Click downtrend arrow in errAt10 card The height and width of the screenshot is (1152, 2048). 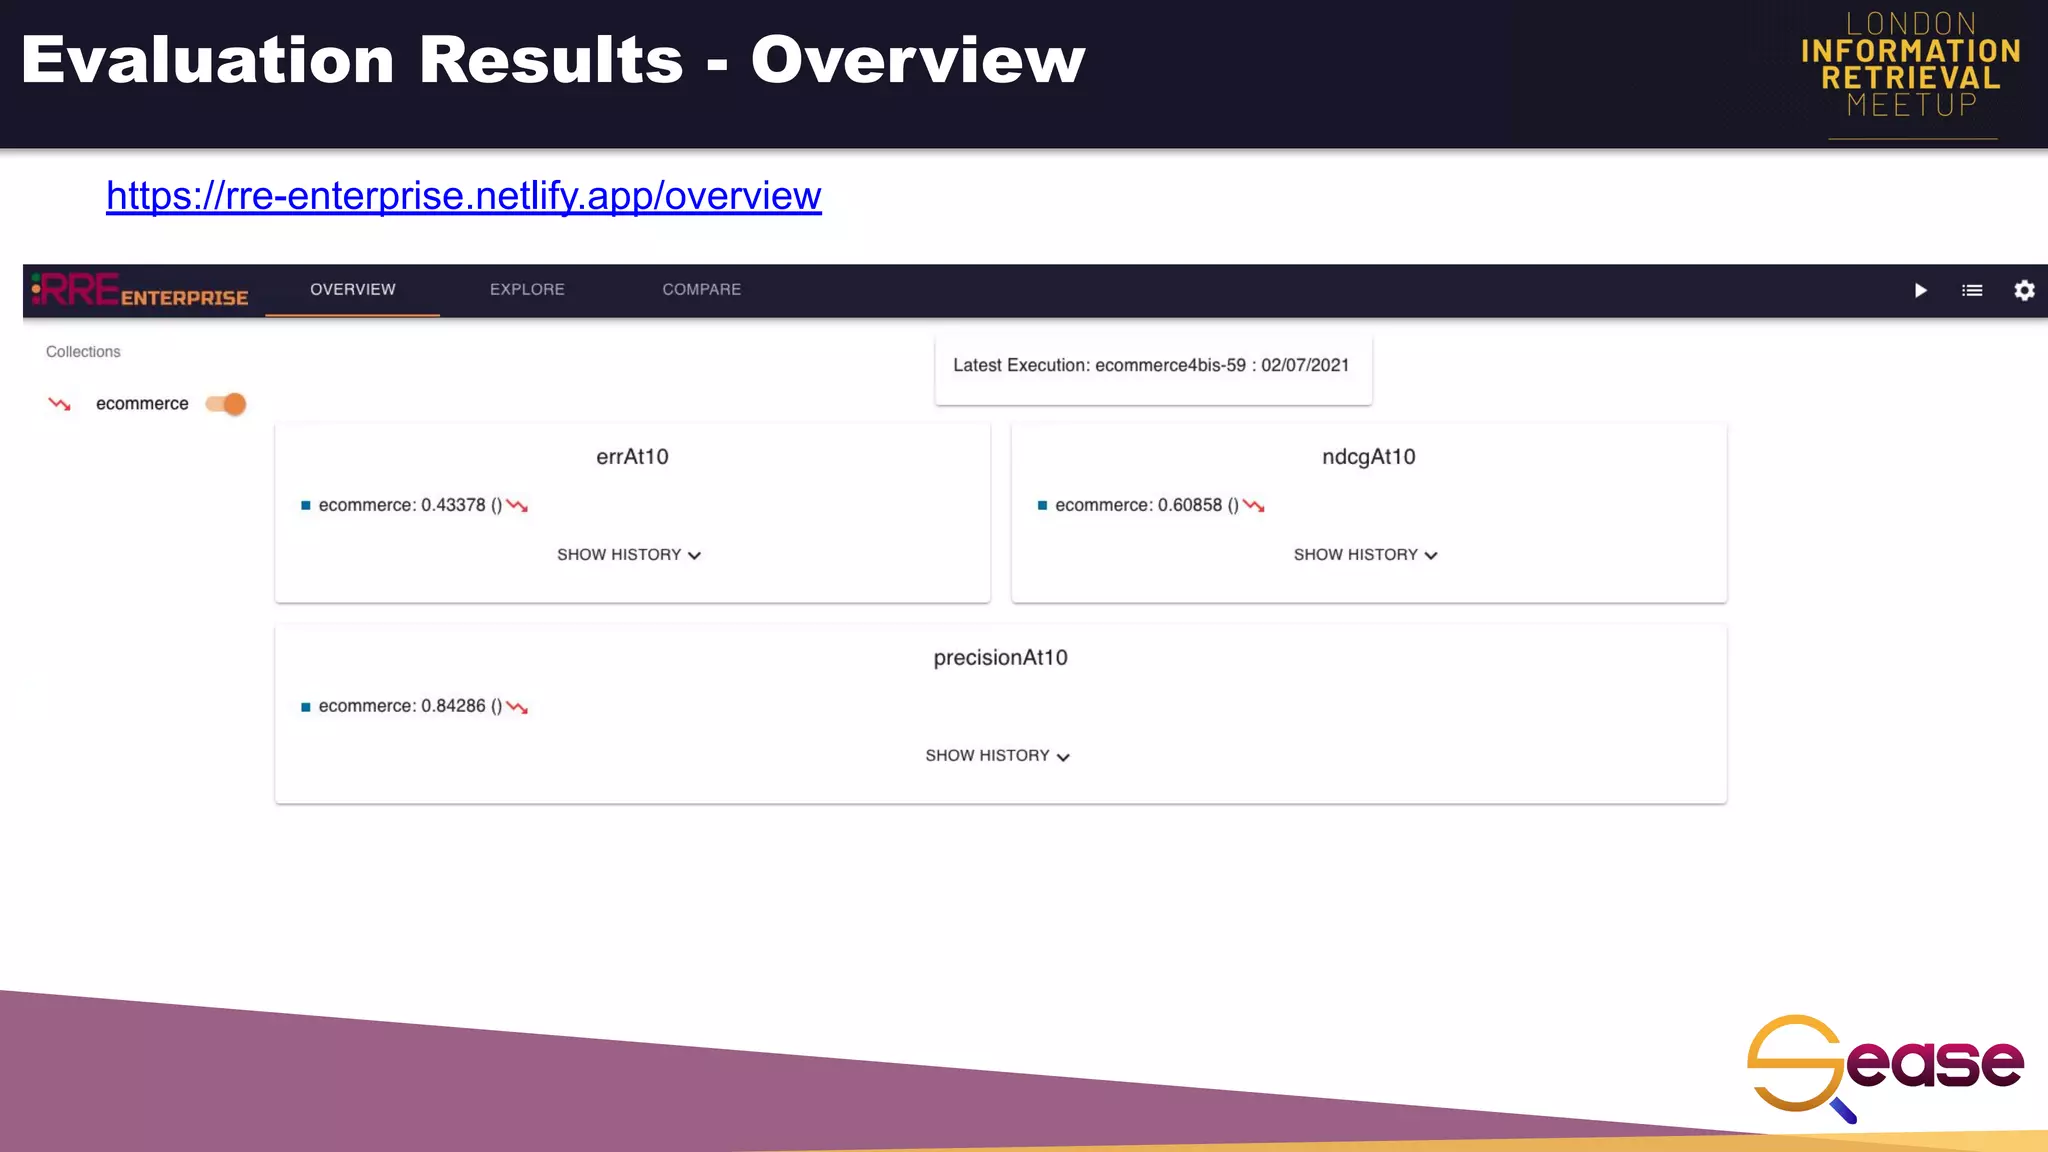[517, 506]
